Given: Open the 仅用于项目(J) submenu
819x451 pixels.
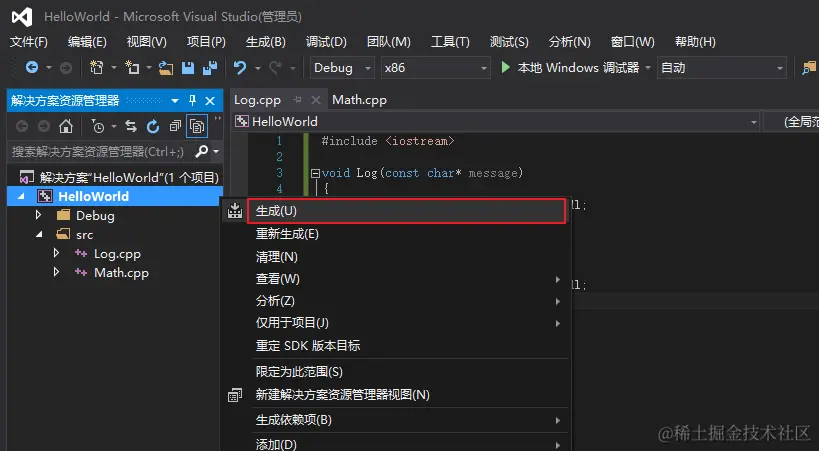Looking at the screenshot, I should (x=396, y=323).
